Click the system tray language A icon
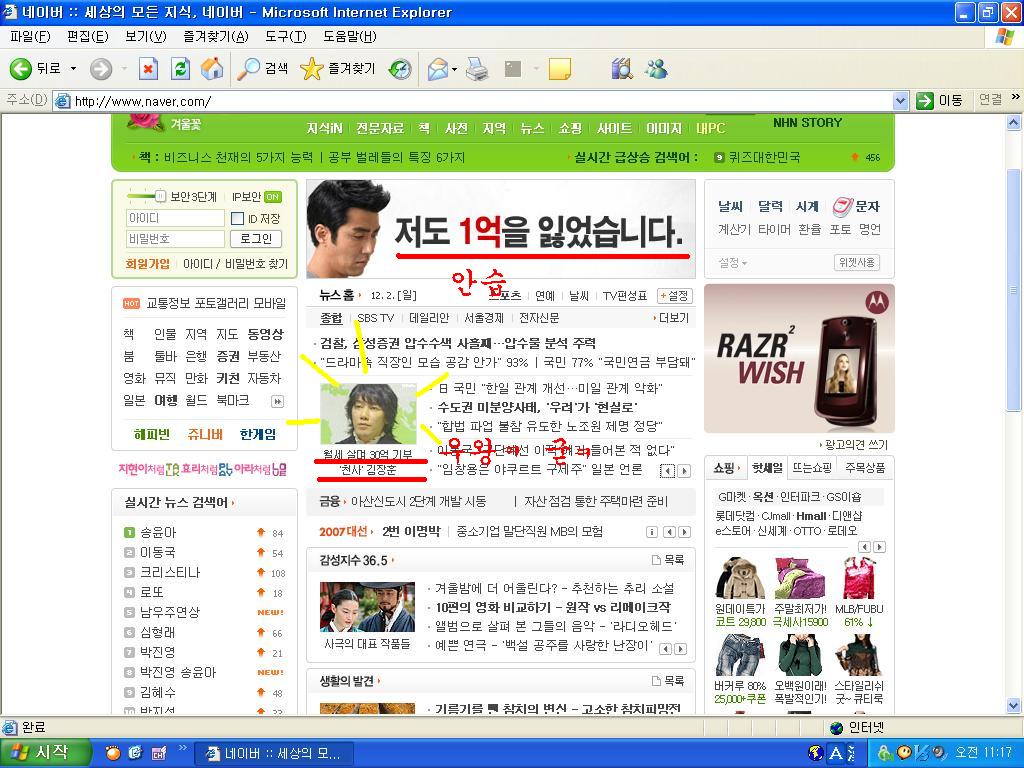This screenshot has height=768, width=1024. [835, 753]
